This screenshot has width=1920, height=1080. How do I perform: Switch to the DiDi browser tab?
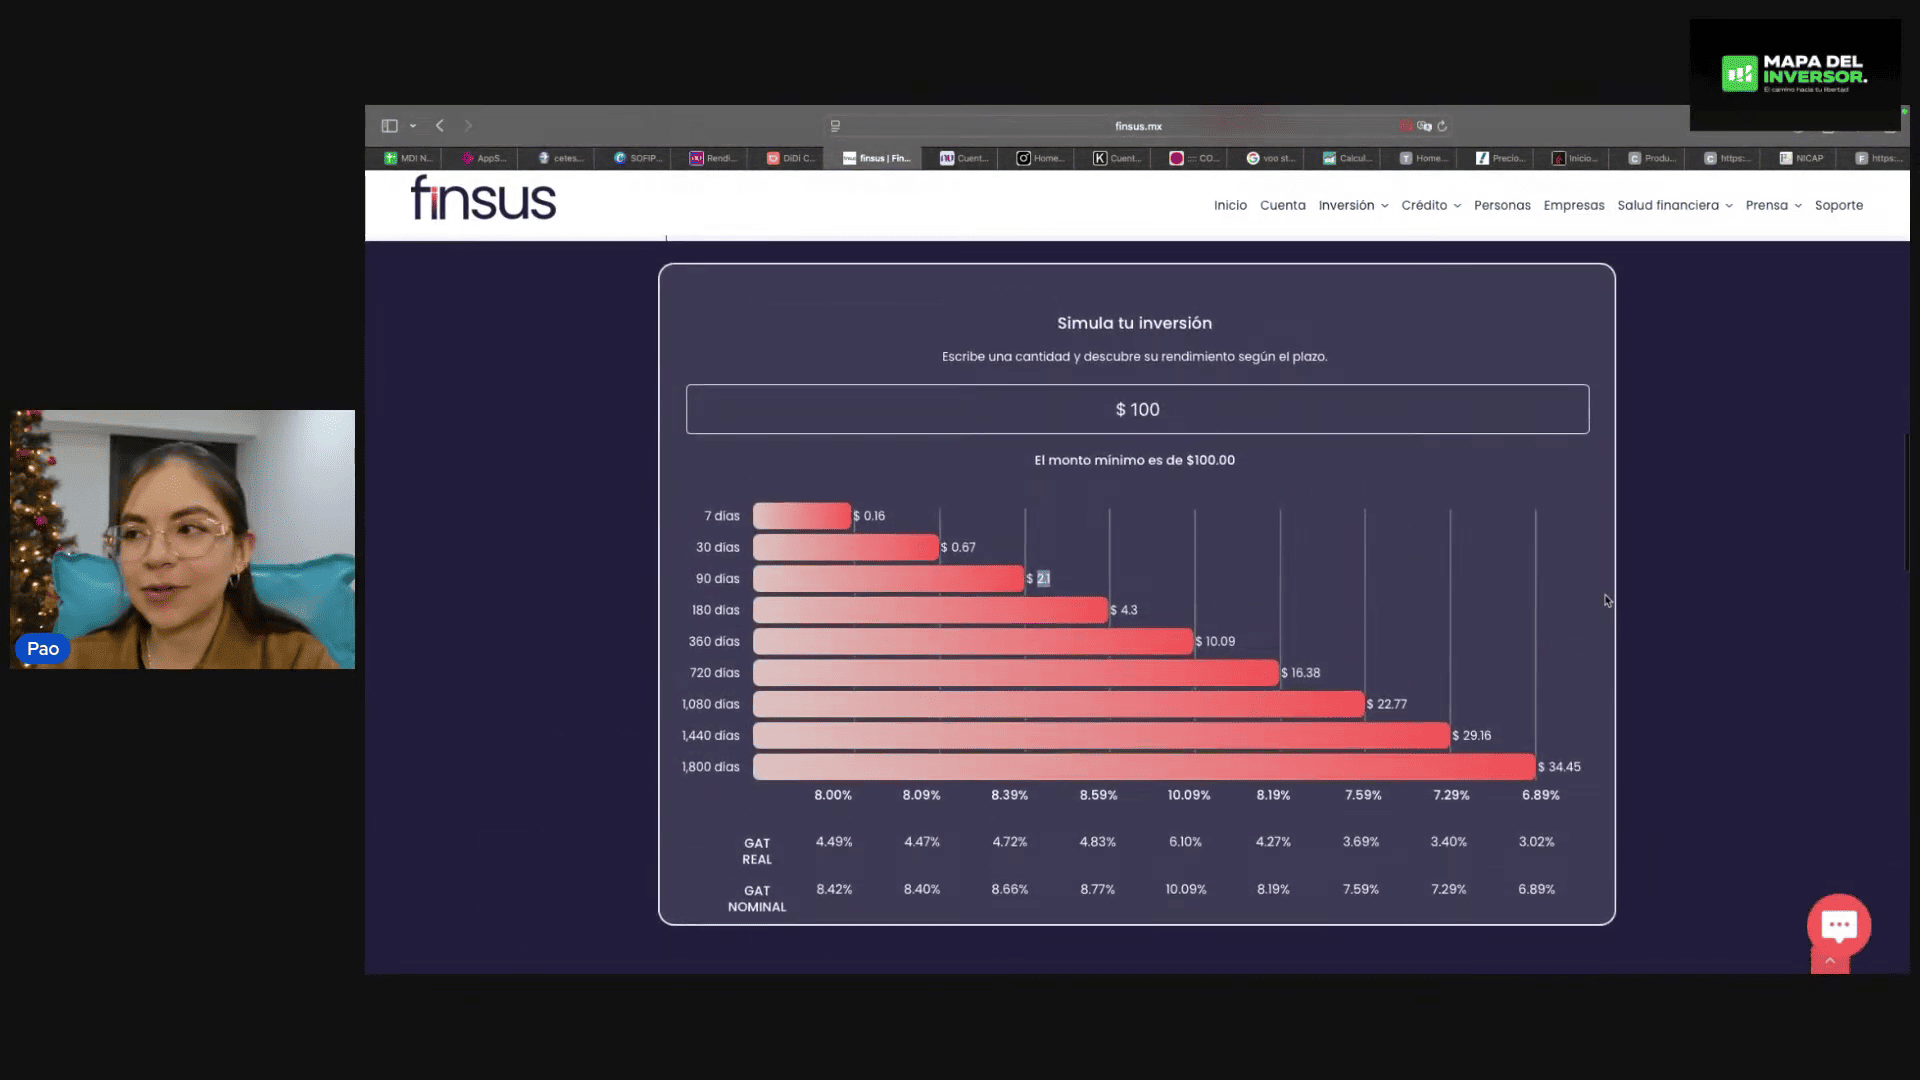[790, 158]
